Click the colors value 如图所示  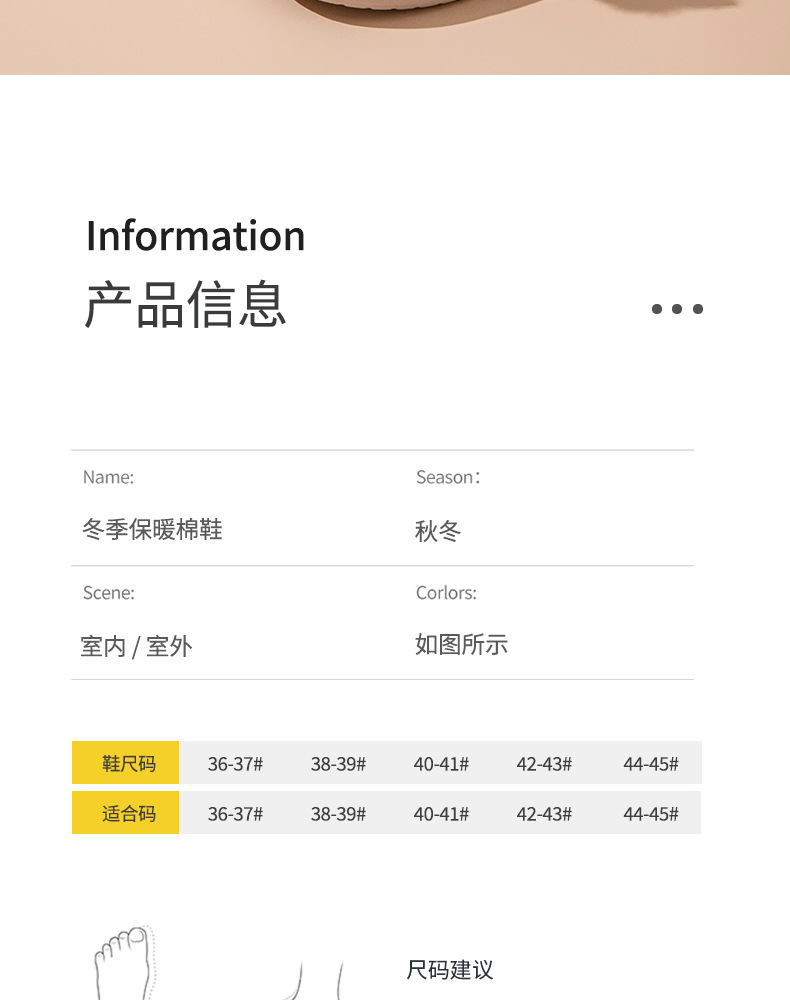pos(461,645)
